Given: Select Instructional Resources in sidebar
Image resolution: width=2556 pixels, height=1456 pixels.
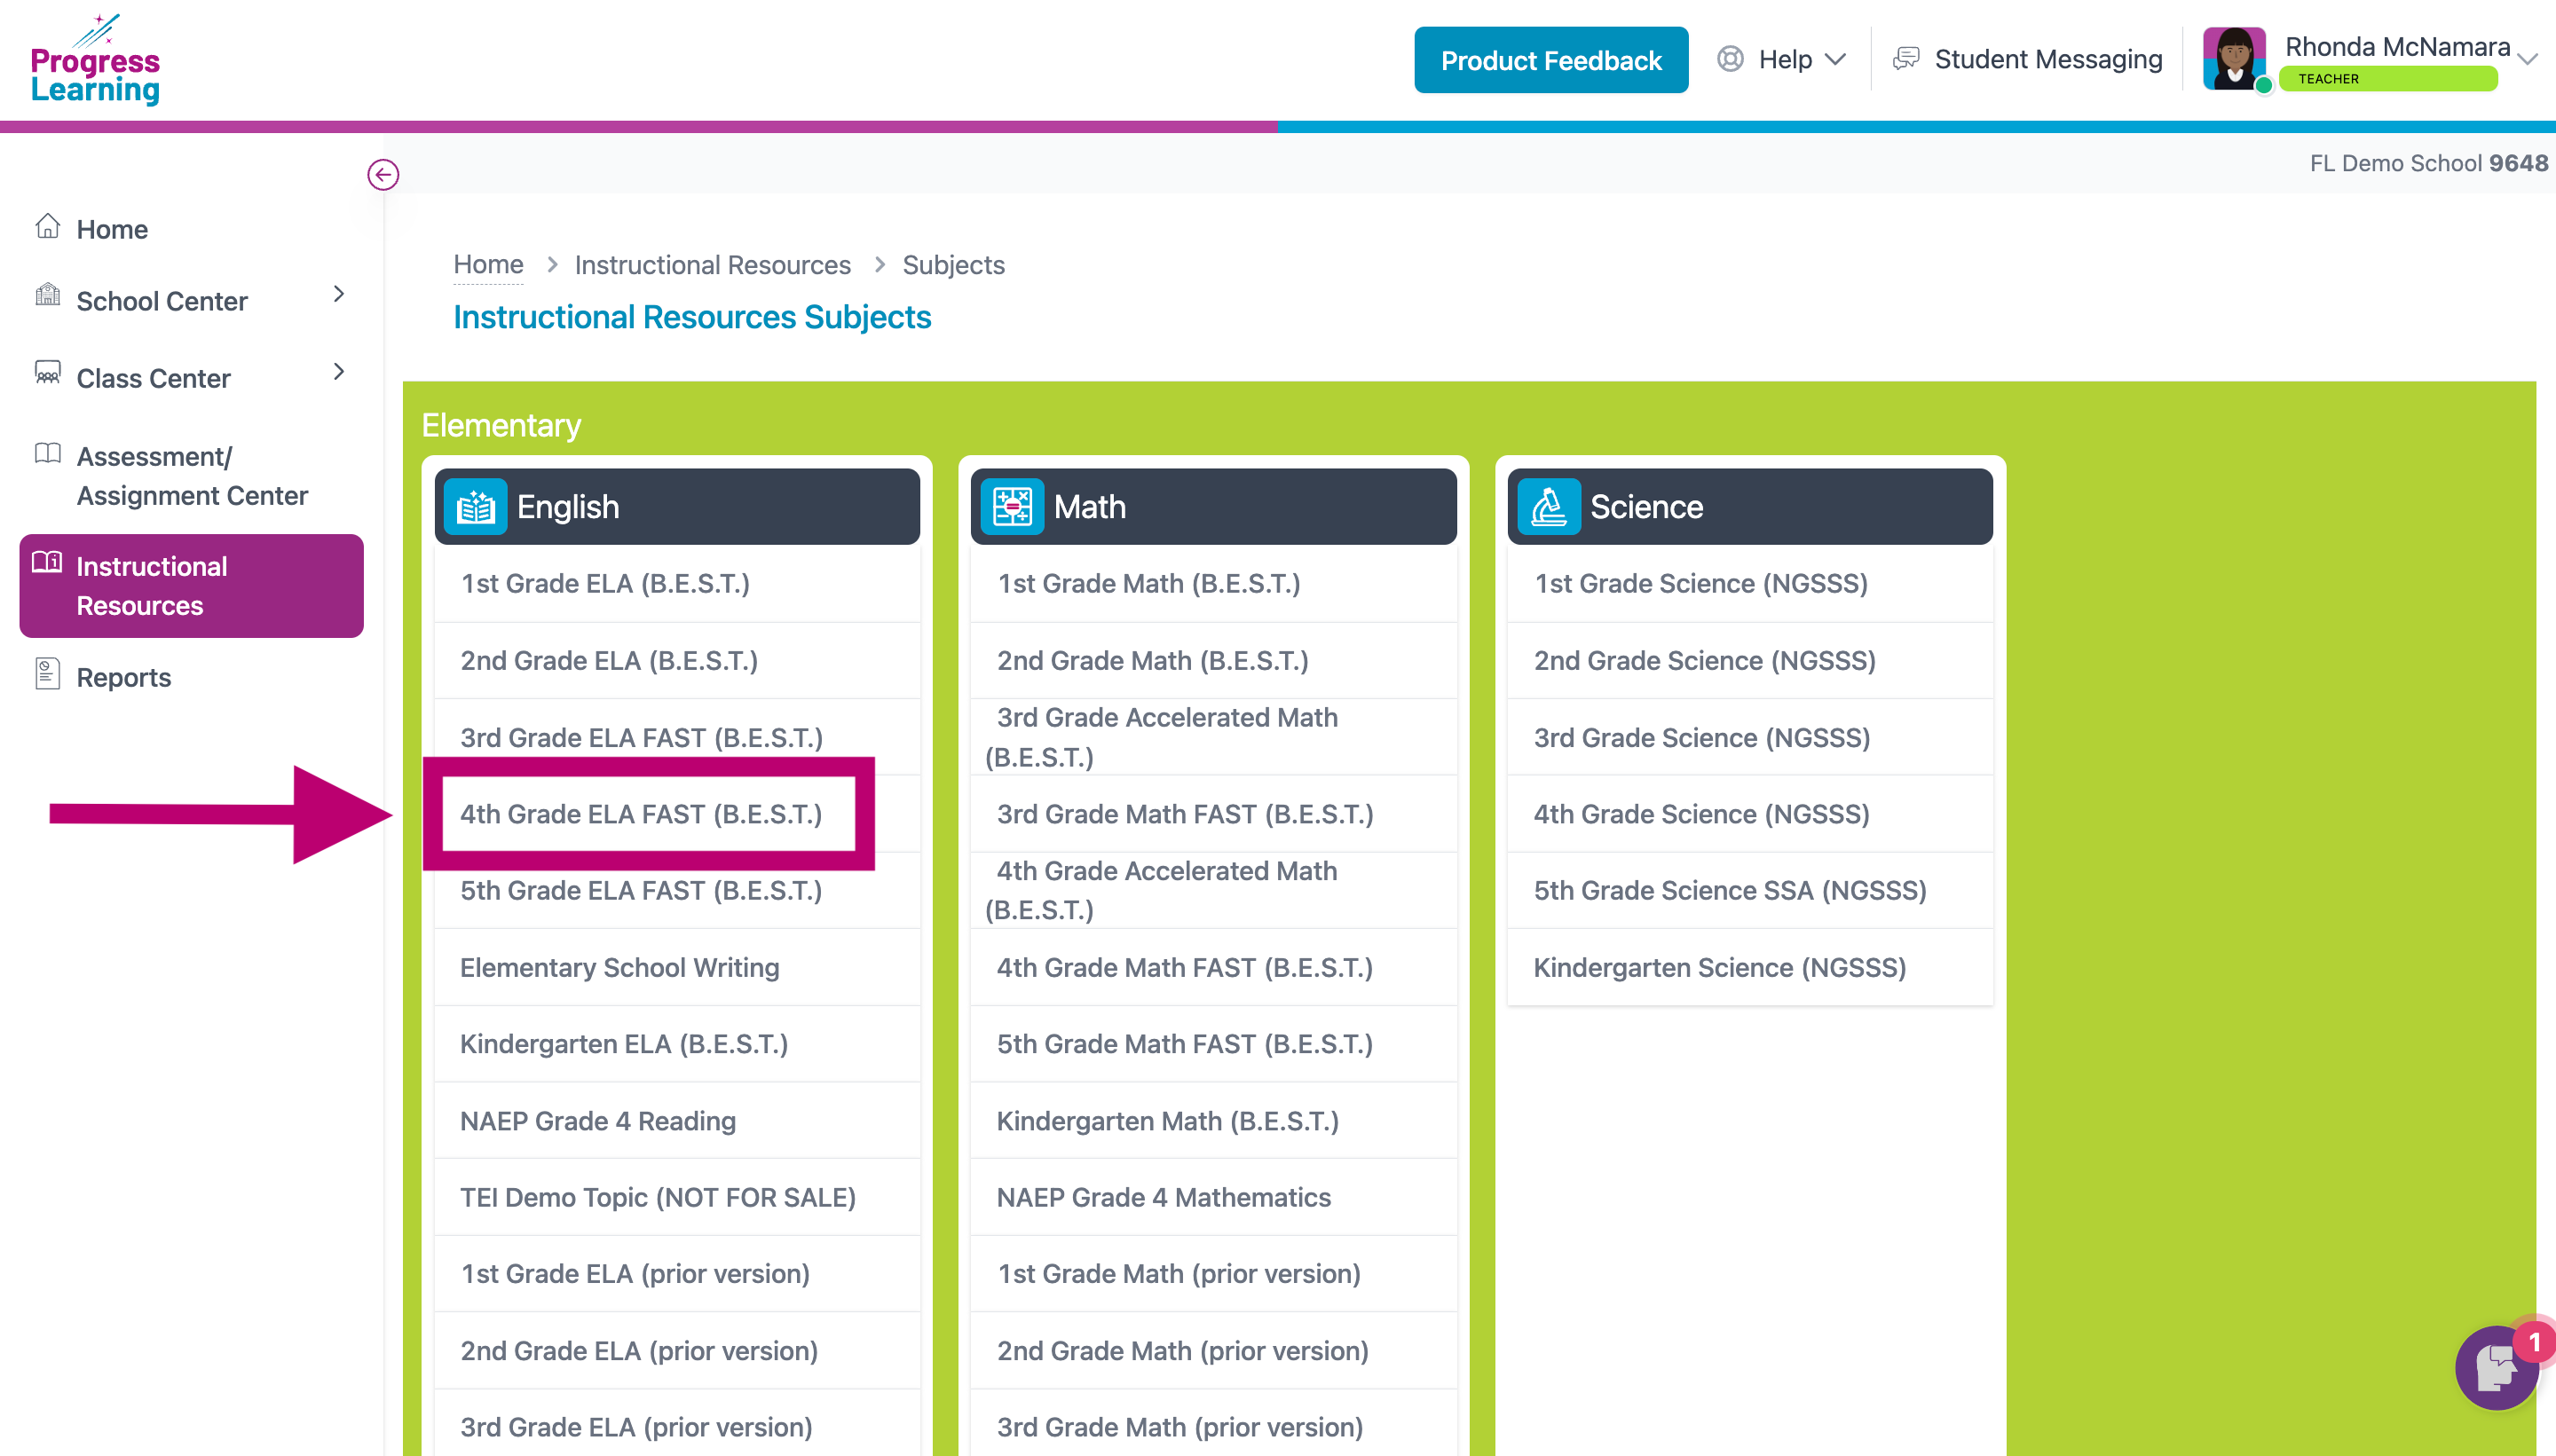Looking at the screenshot, I should (x=192, y=586).
